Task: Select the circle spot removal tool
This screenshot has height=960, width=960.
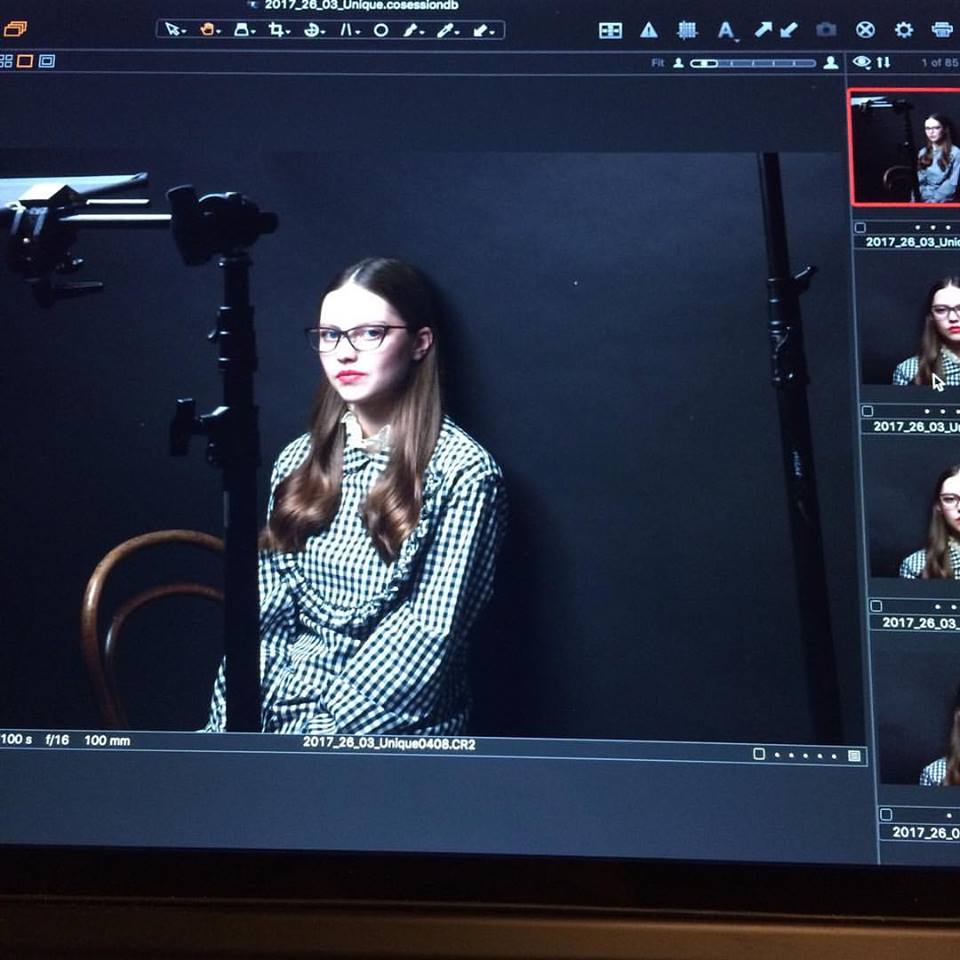Action: click(x=381, y=30)
